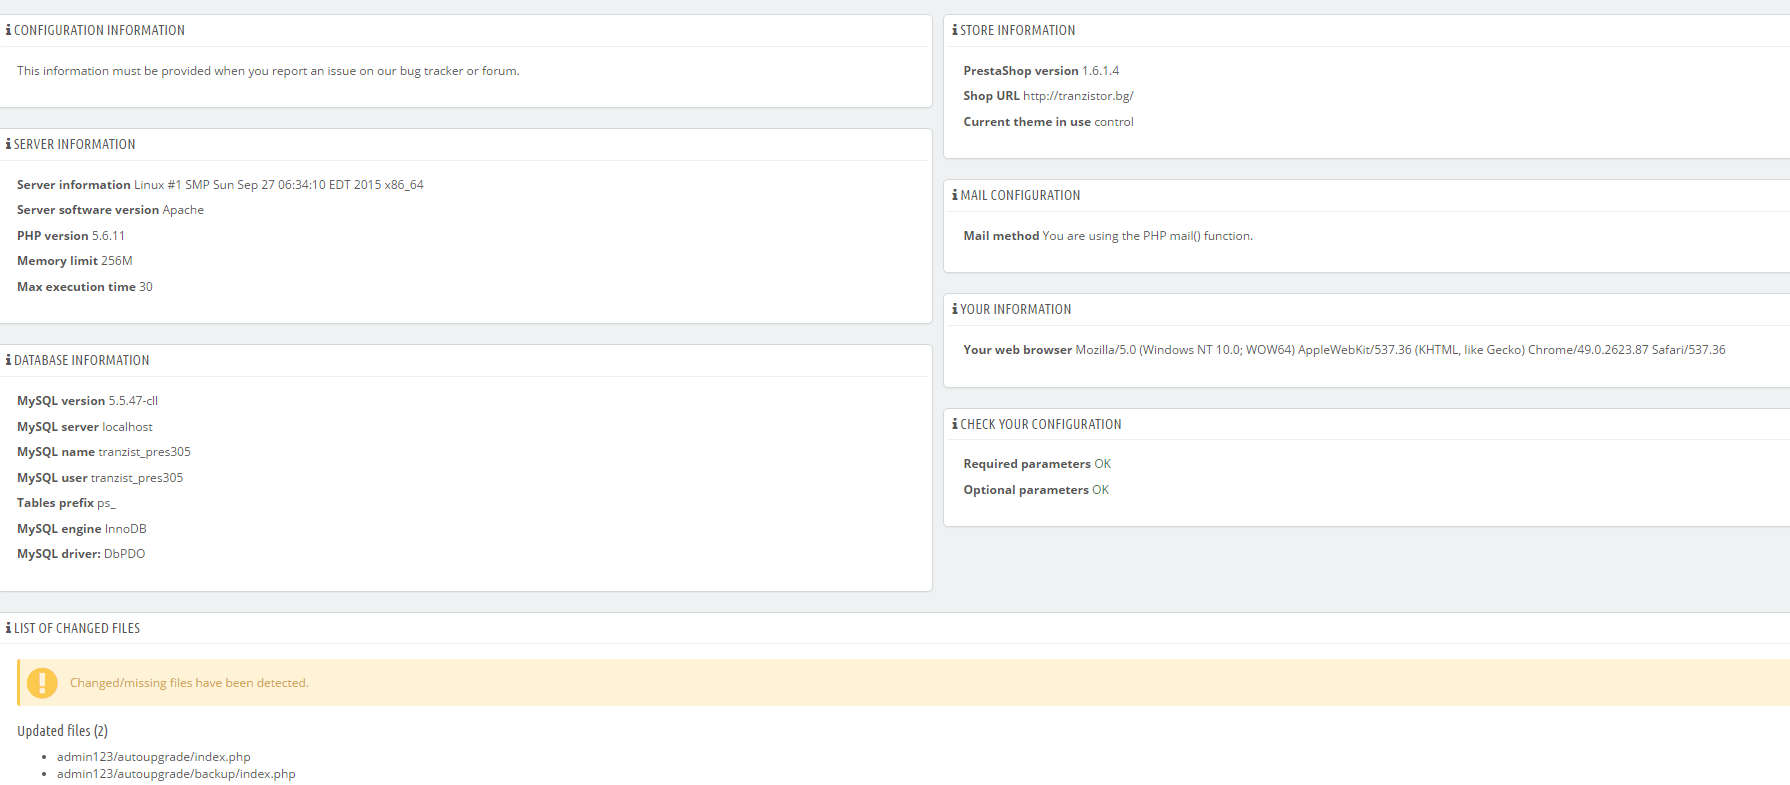Viewport: 1790px width, 785px height.
Task: Click the info icon beside Server Information
Action: click(8, 144)
